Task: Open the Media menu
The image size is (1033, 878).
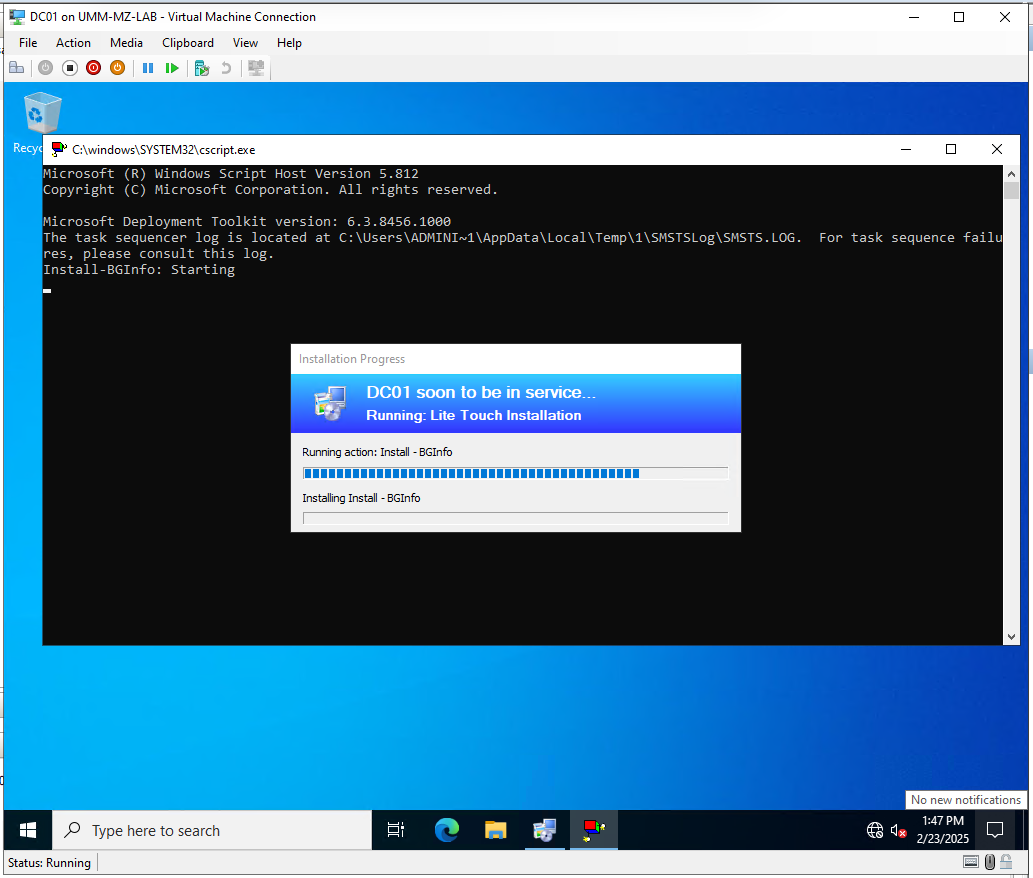Action: click(126, 43)
